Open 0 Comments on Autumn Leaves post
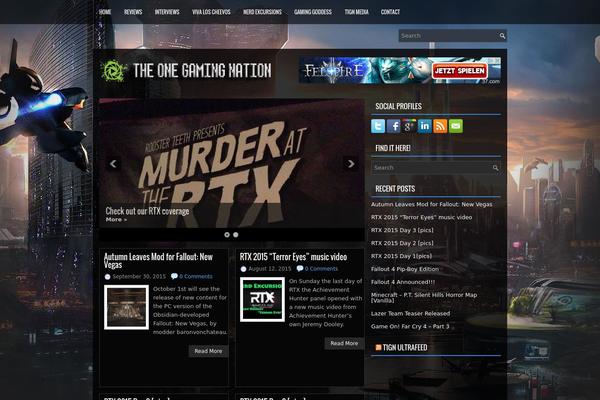Viewport: 600px width, 400px height. point(196,276)
